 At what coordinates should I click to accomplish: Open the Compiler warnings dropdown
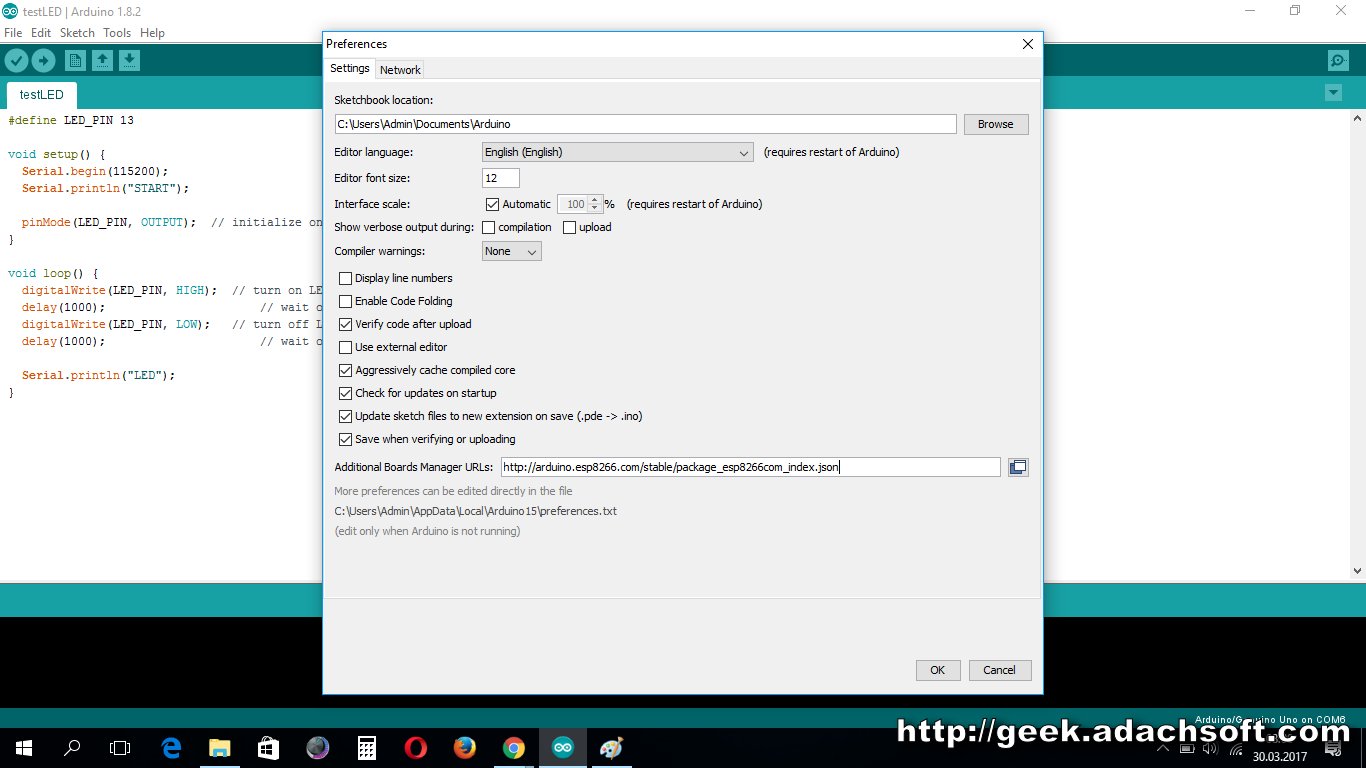(512, 252)
